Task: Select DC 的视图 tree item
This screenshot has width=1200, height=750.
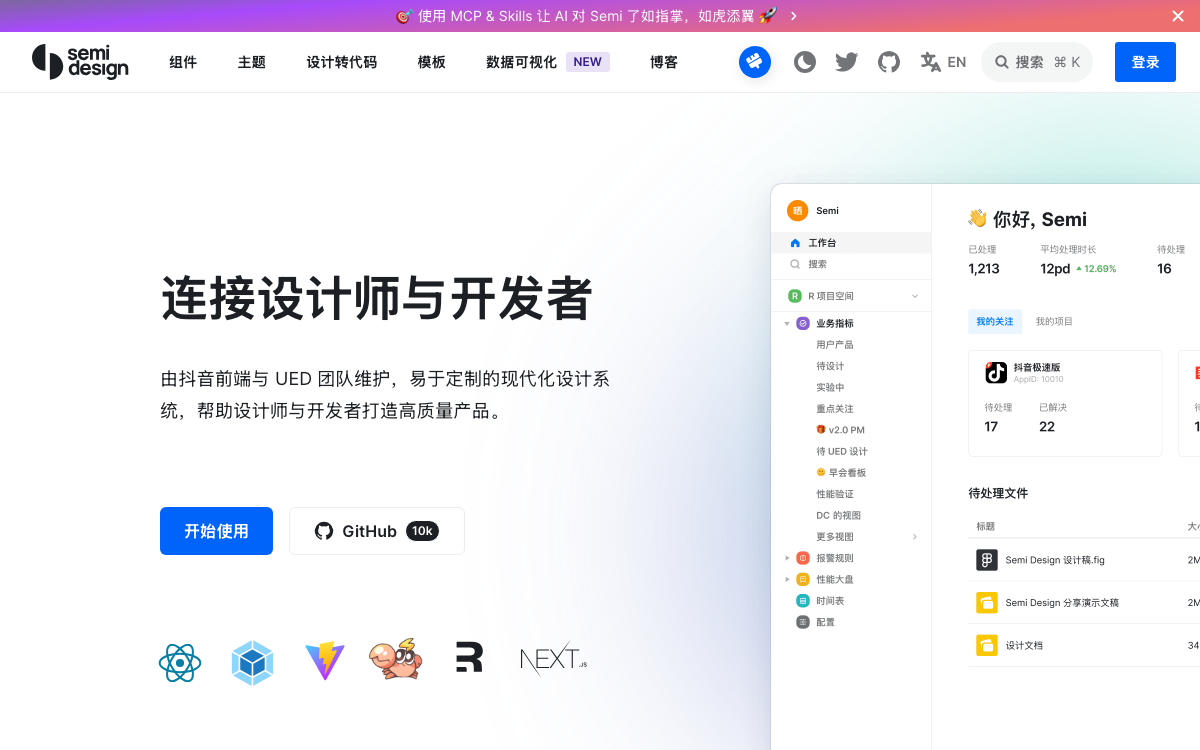Action: (838, 516)
